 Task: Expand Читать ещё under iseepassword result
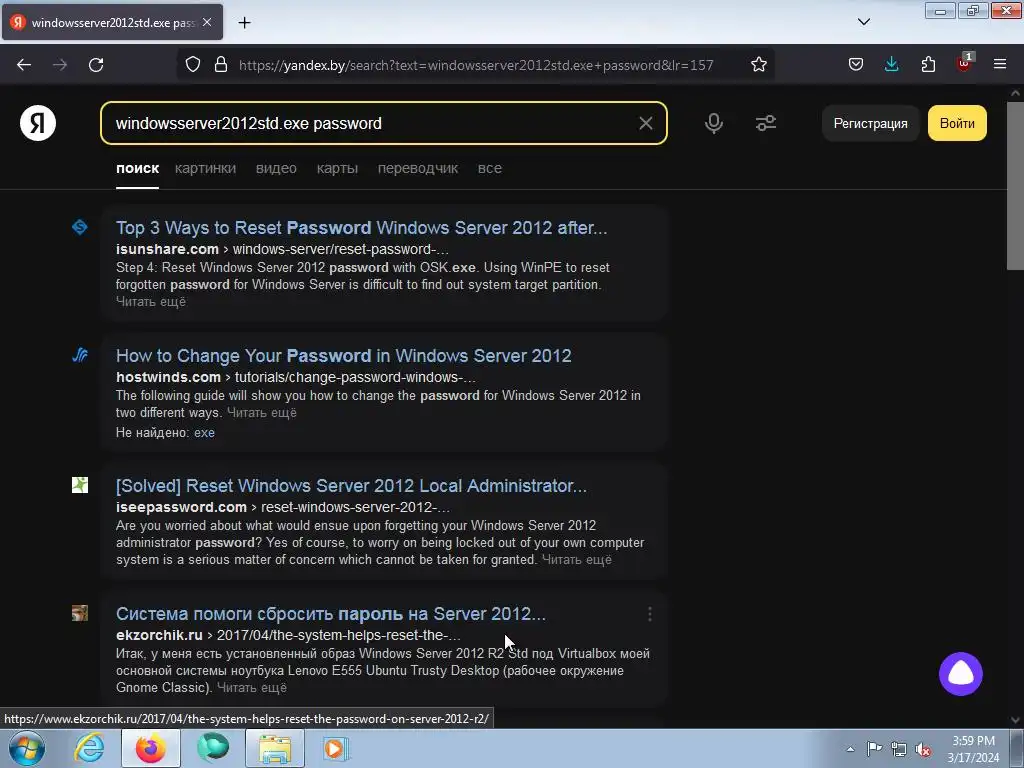[577, 560]
